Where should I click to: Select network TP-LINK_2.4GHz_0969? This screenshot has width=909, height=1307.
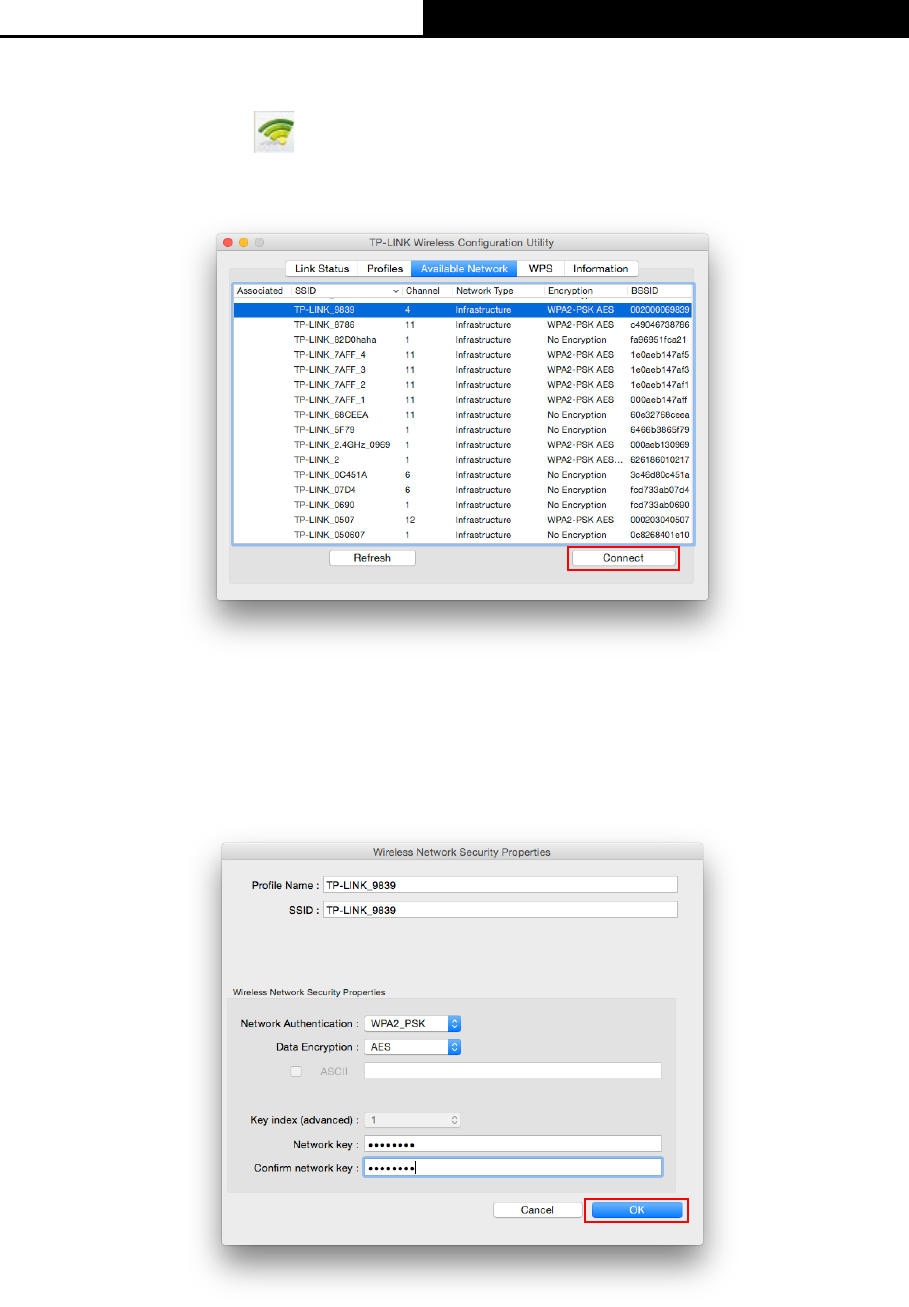(x=463, y=445)
